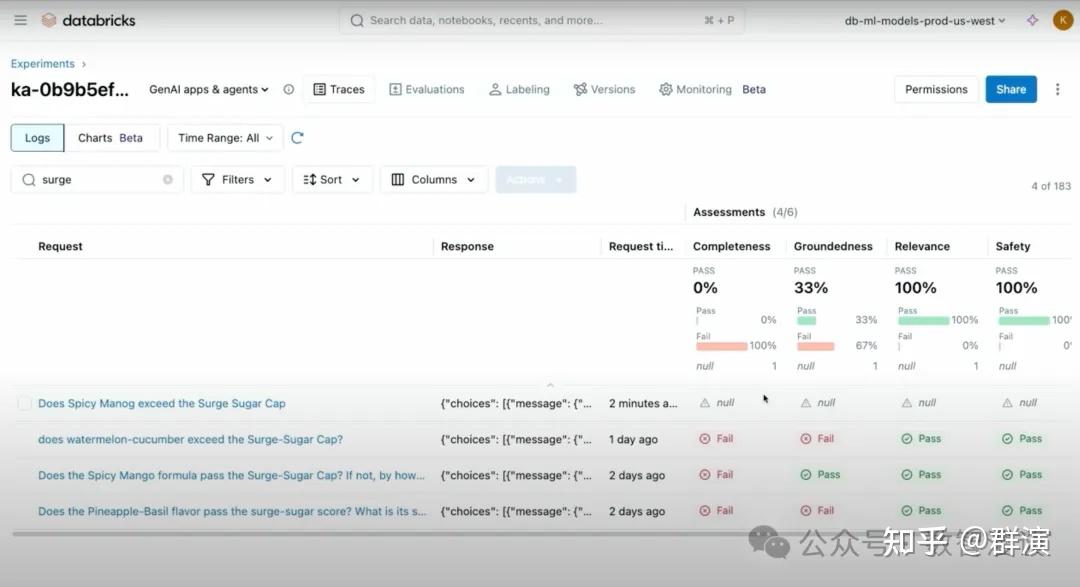
Task: Click the Completeness Fail bar
Action: pos(722,347)
